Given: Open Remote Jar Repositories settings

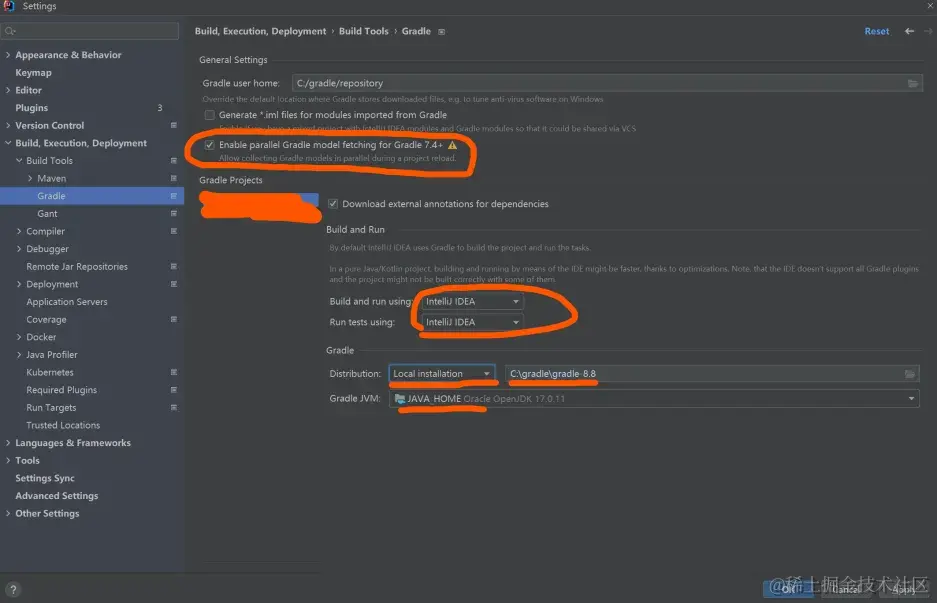Looking at the screenshot, I should click(77, 267).
